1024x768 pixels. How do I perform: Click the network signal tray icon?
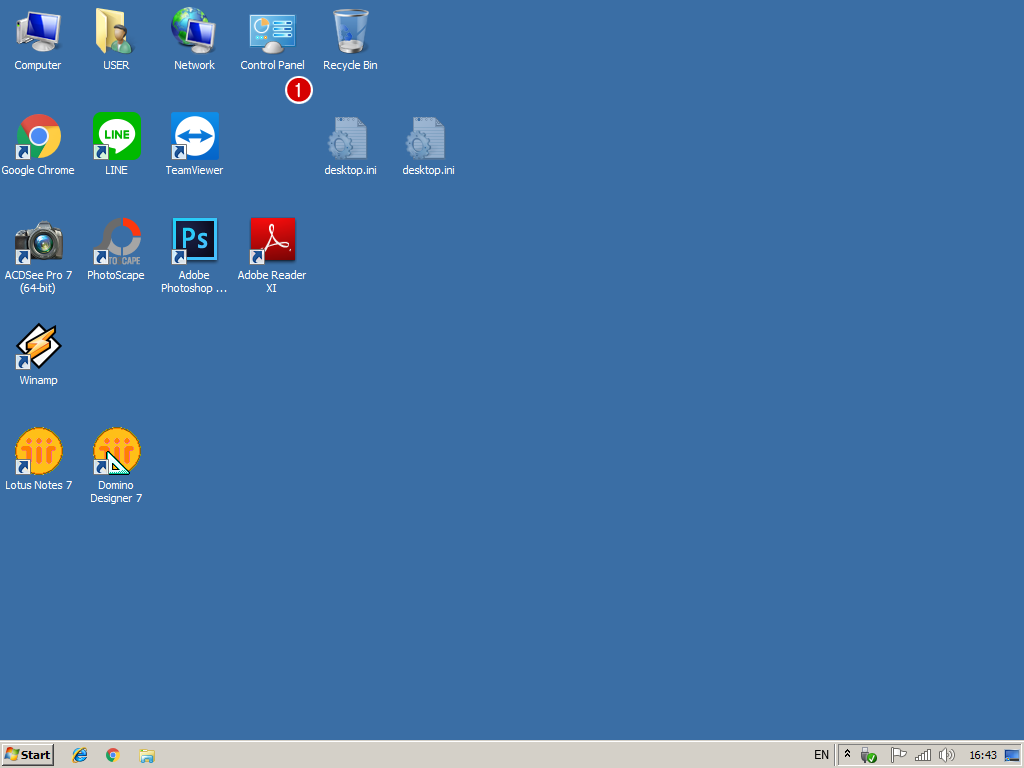pyautogui.click(x=923, y=756)
